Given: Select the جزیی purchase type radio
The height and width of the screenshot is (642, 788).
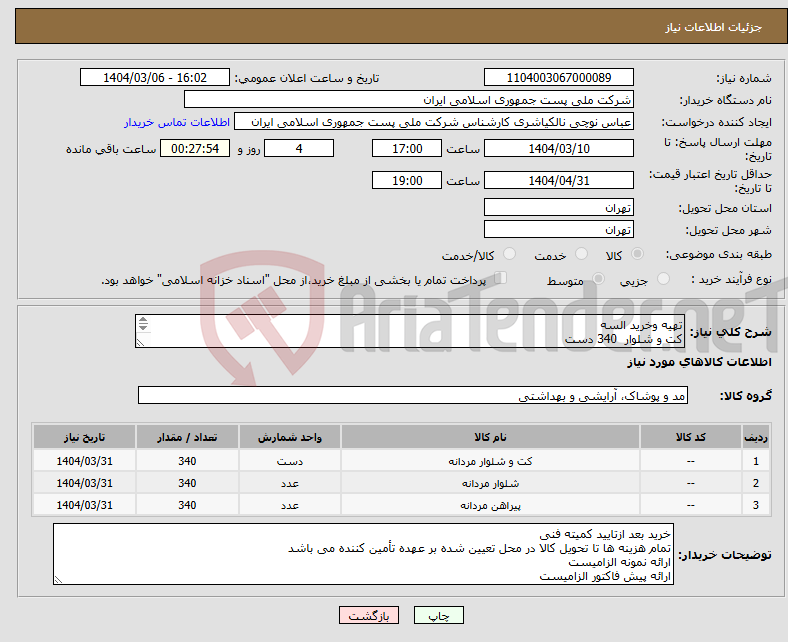Looking at the screenshot, I should (663, 279).
